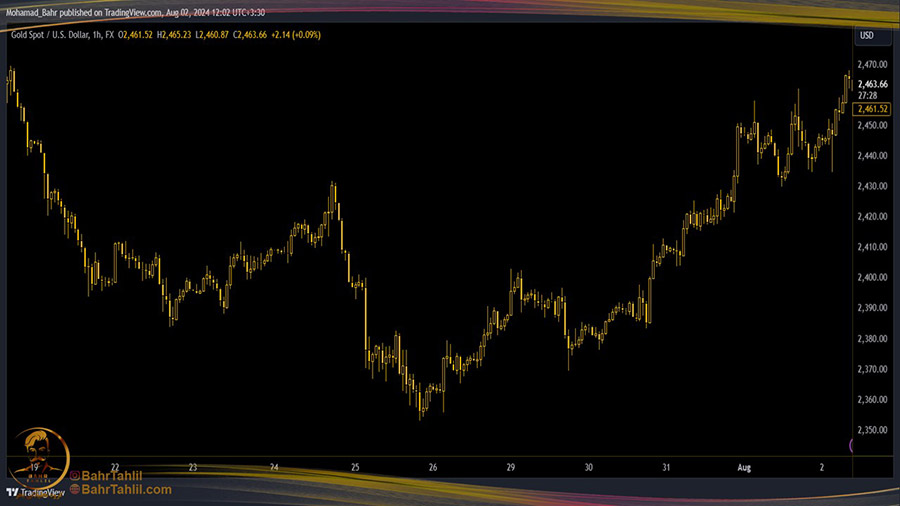
Task: Click date 25 on the time axis
Action: point(357,467)
